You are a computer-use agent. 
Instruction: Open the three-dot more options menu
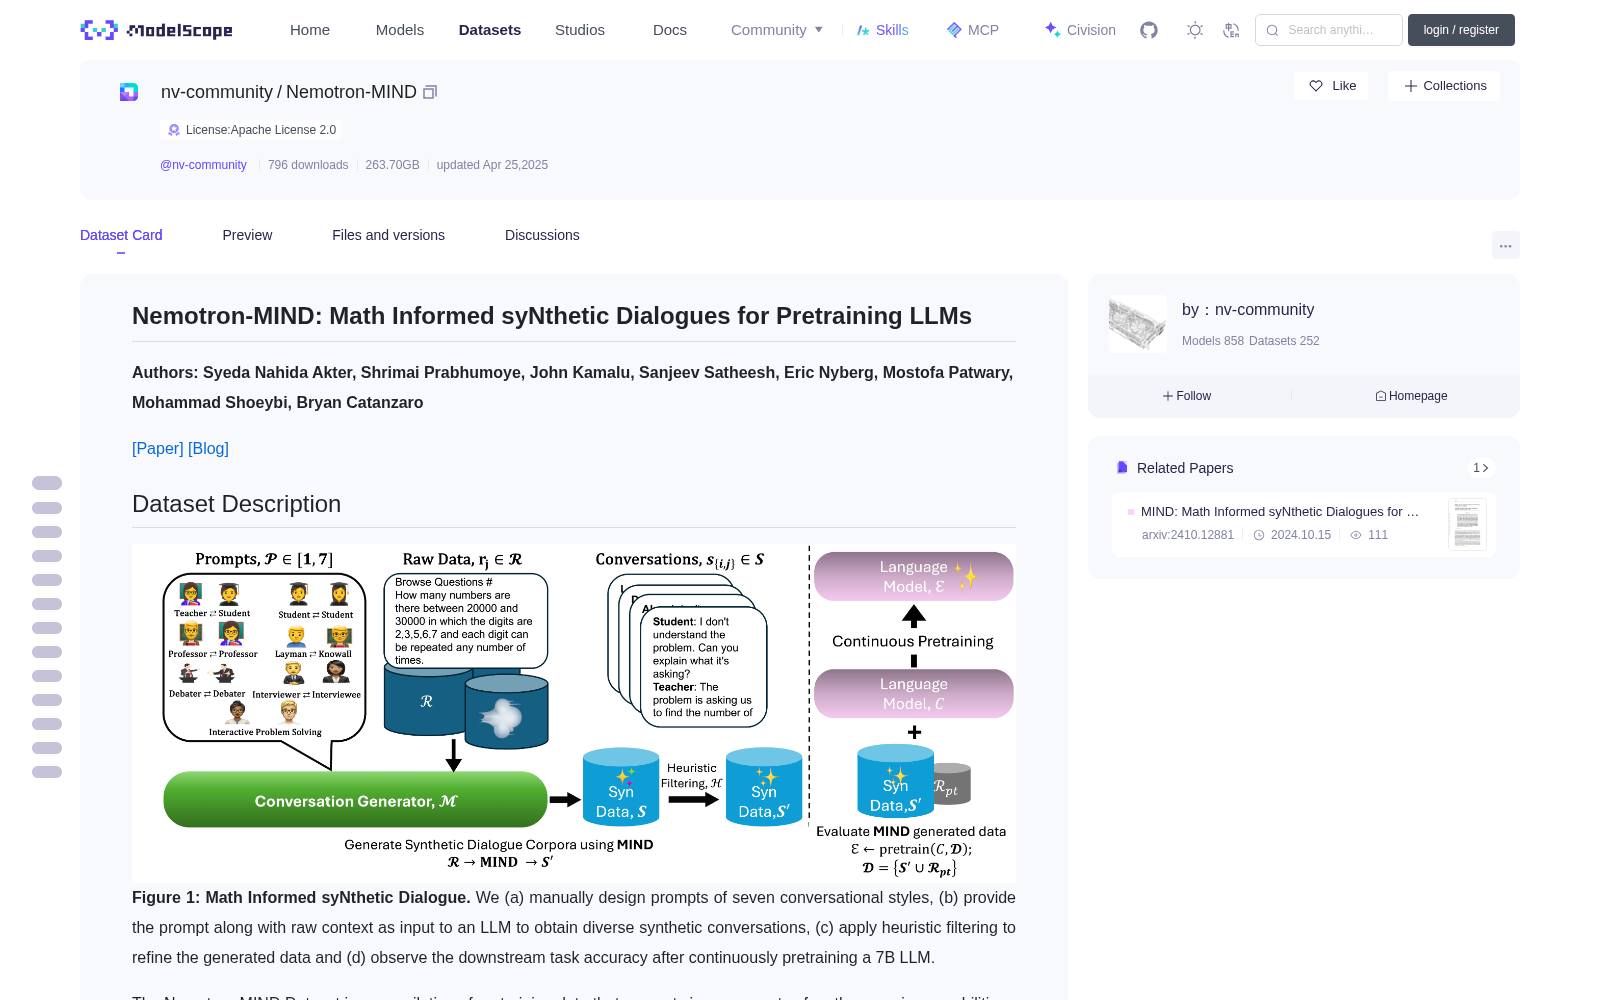point(1505,245)
